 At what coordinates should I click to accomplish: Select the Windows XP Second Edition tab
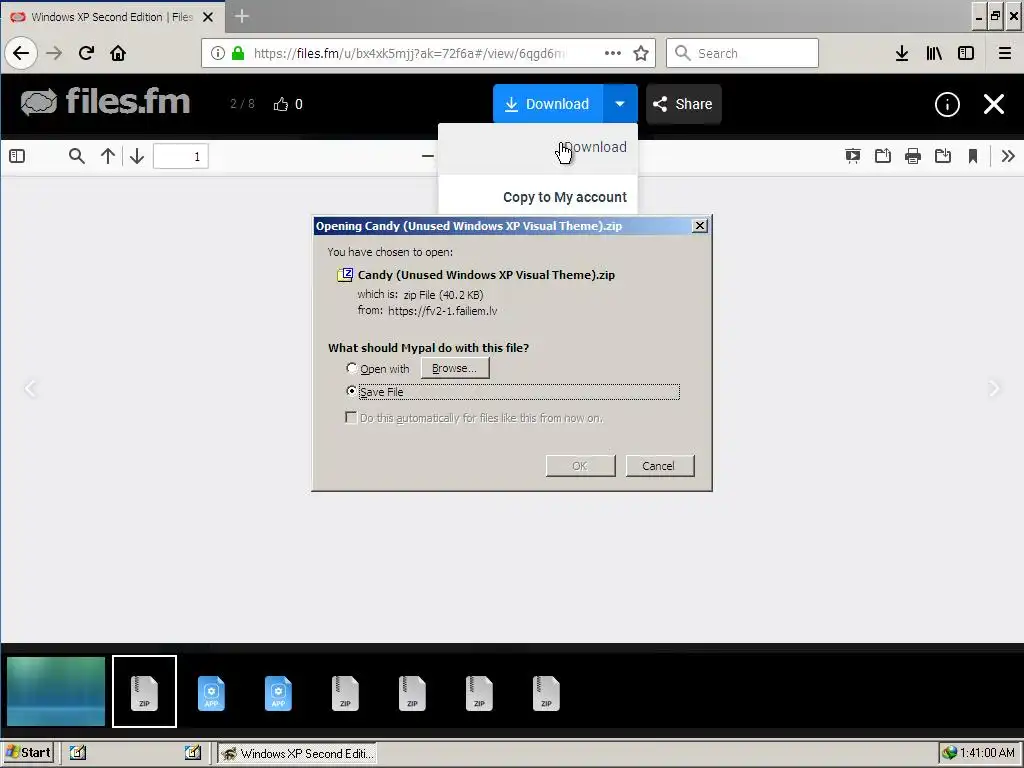112,17
